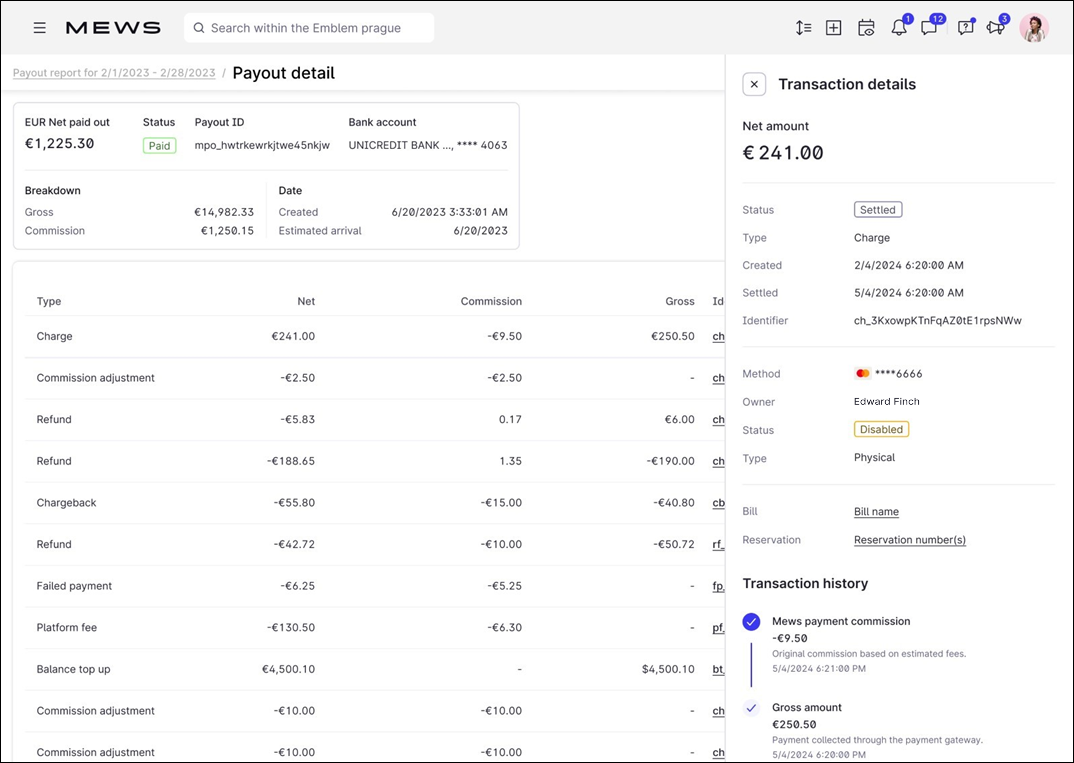Select the Failed payment row
Image resolution: width=1074 pixels, height=763 pixels.
pyautogui.click(x=375, y=586)
